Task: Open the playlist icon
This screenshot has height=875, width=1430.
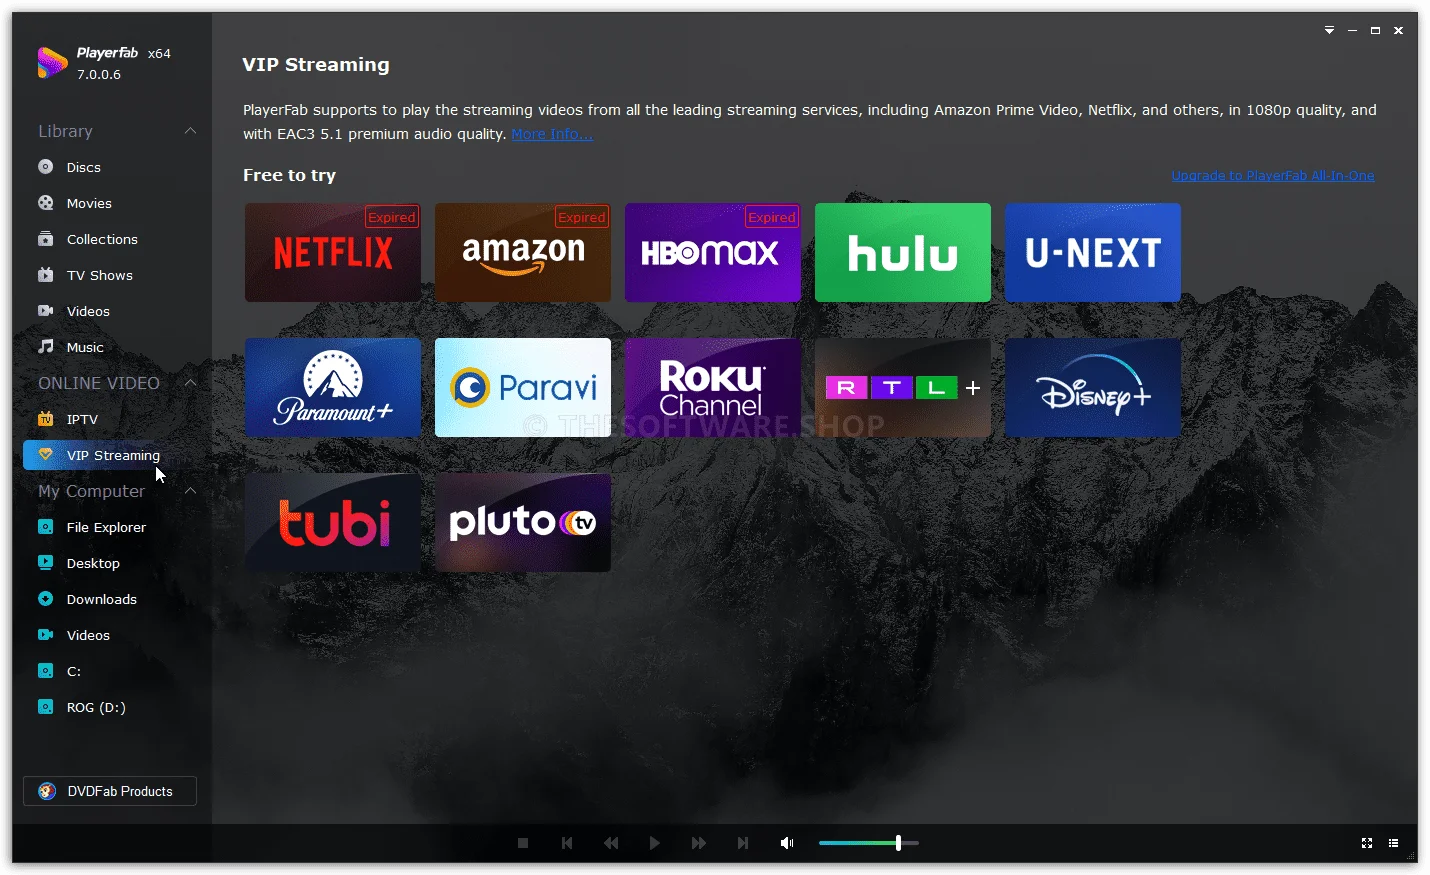Action: 1394,843
